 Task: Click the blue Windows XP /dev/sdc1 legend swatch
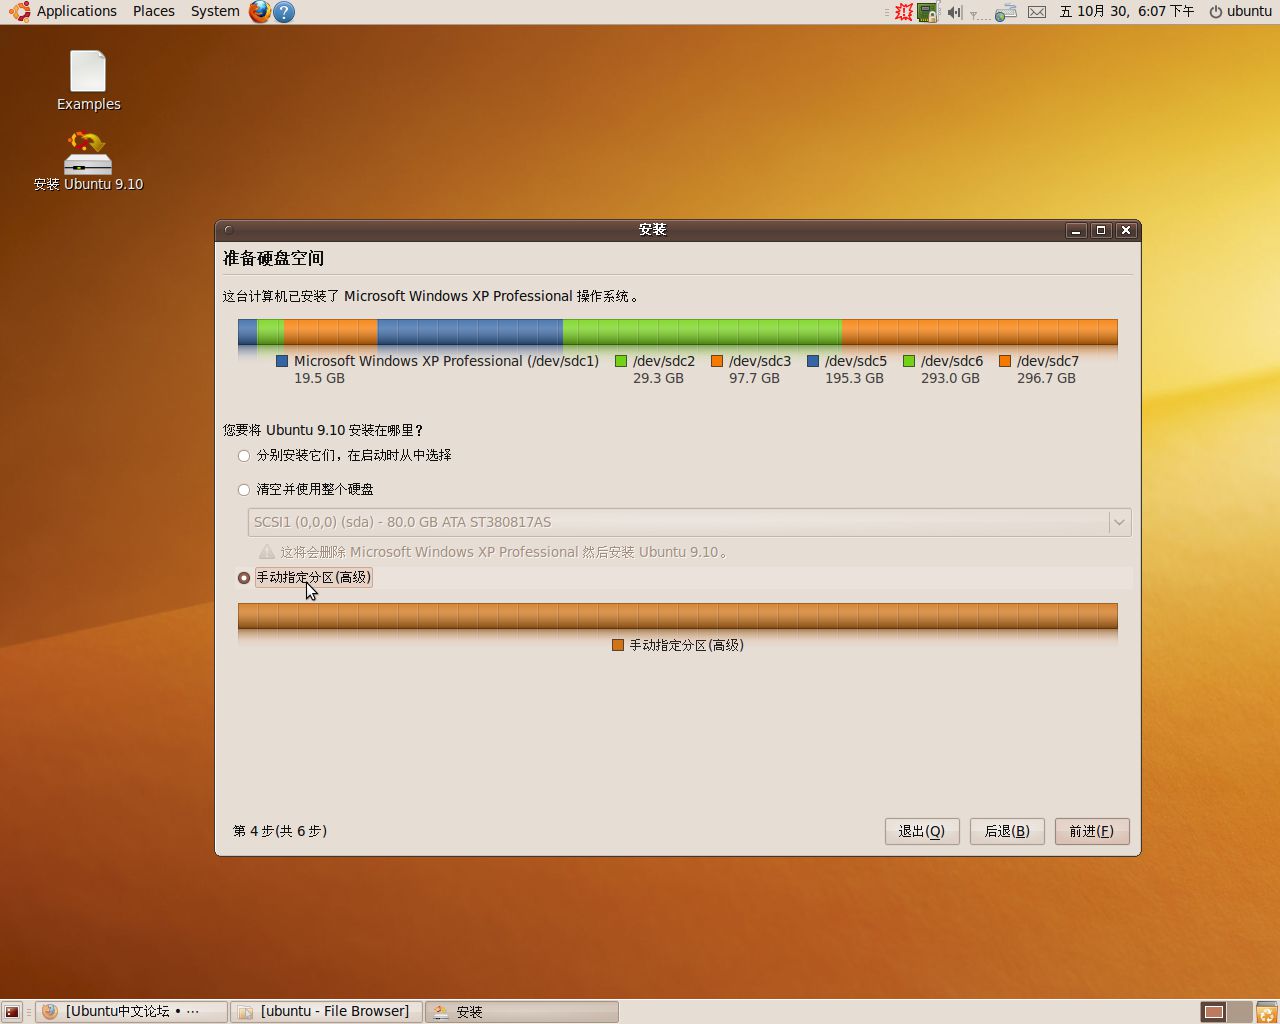pos(282,362)
